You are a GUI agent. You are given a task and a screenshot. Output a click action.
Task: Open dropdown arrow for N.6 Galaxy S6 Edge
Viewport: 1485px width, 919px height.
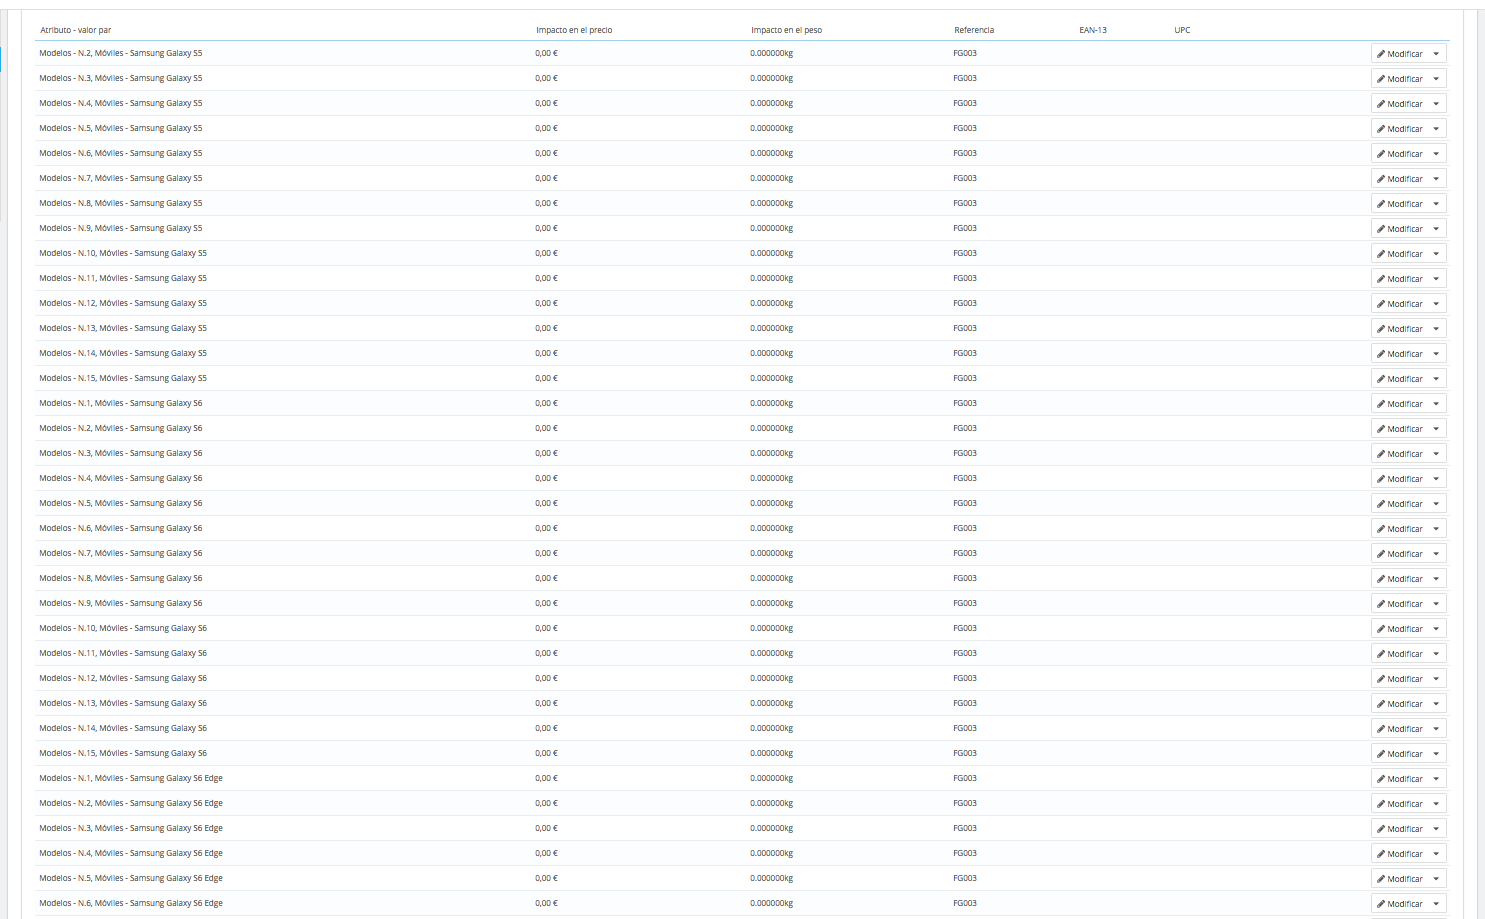pyautogui.click(x=1436, y=904)
